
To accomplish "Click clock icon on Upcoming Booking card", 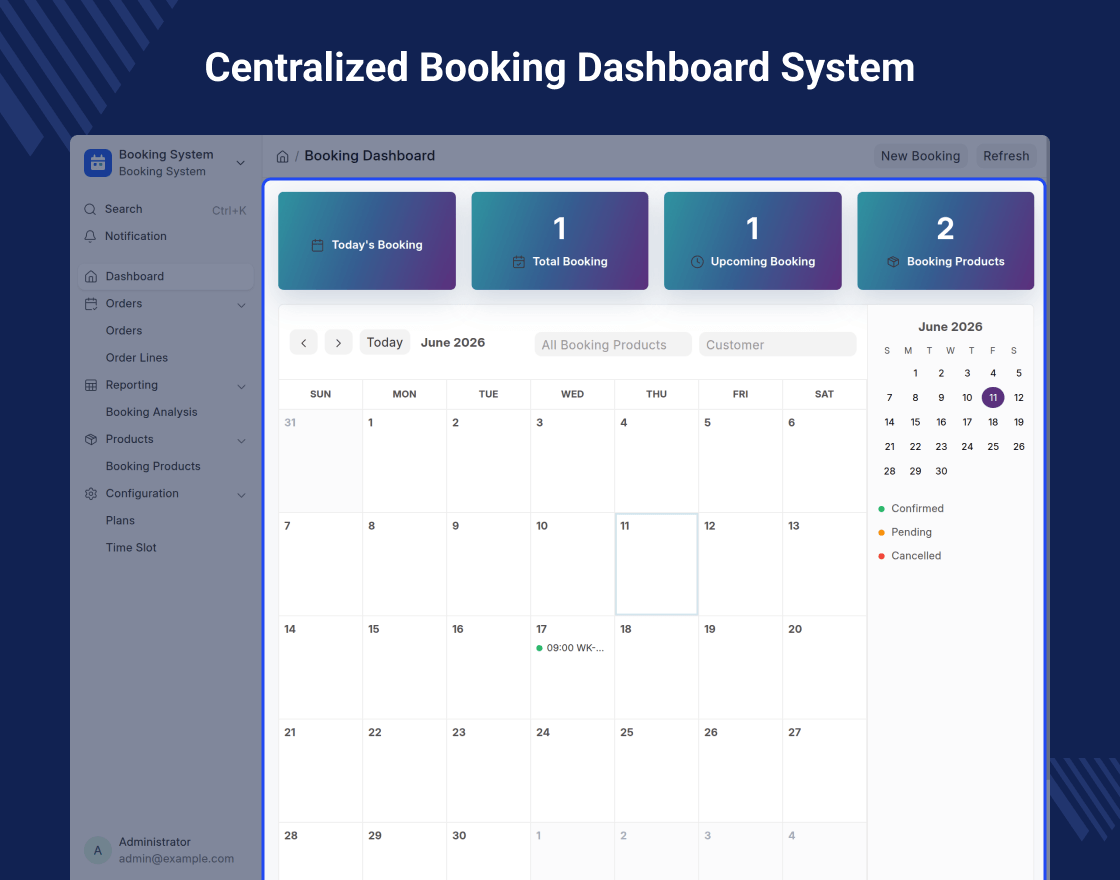I will 697,262.
